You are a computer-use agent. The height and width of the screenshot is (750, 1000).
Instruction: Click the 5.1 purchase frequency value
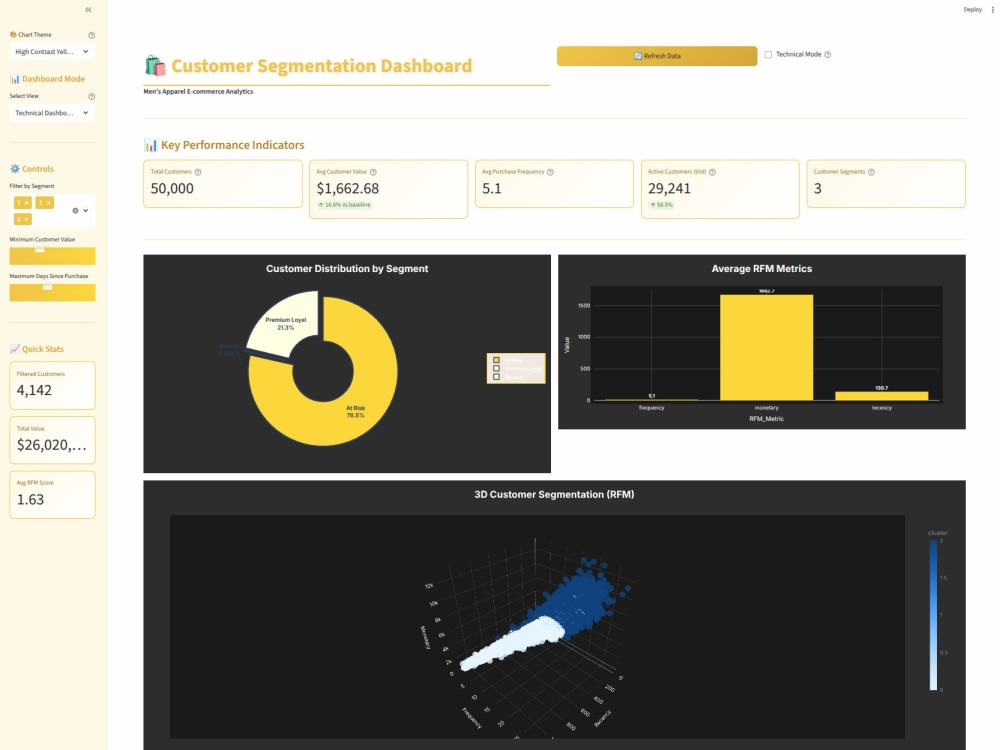pyautogui.click(x=492, y=189)
